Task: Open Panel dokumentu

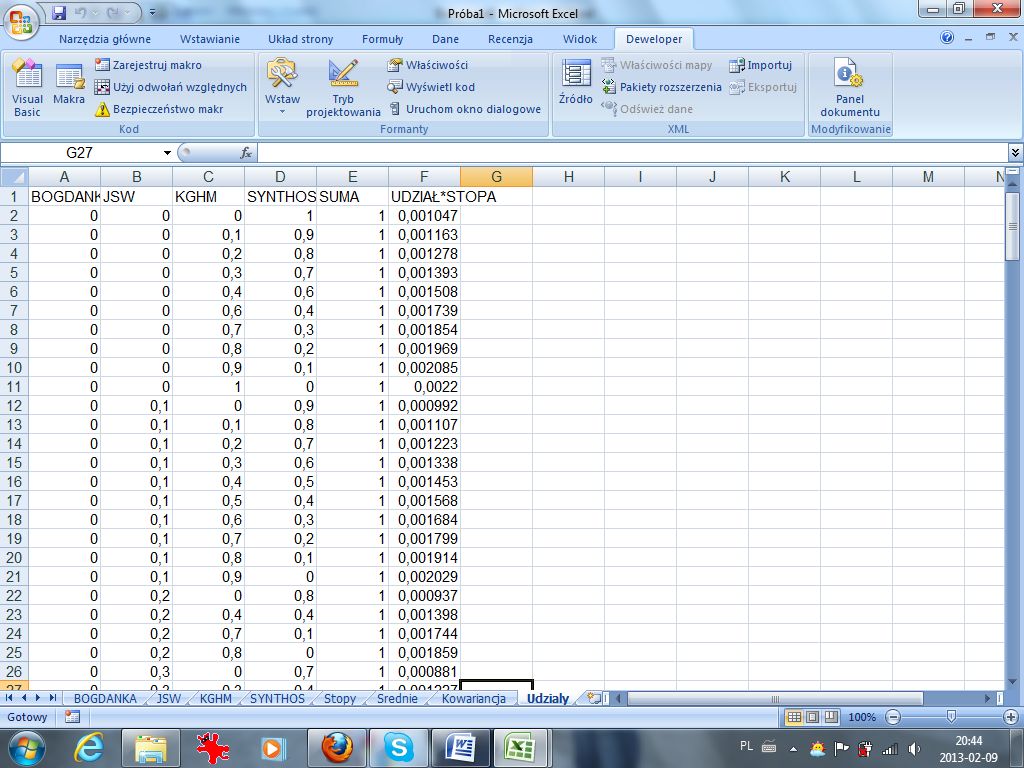Action: [850, 88]
